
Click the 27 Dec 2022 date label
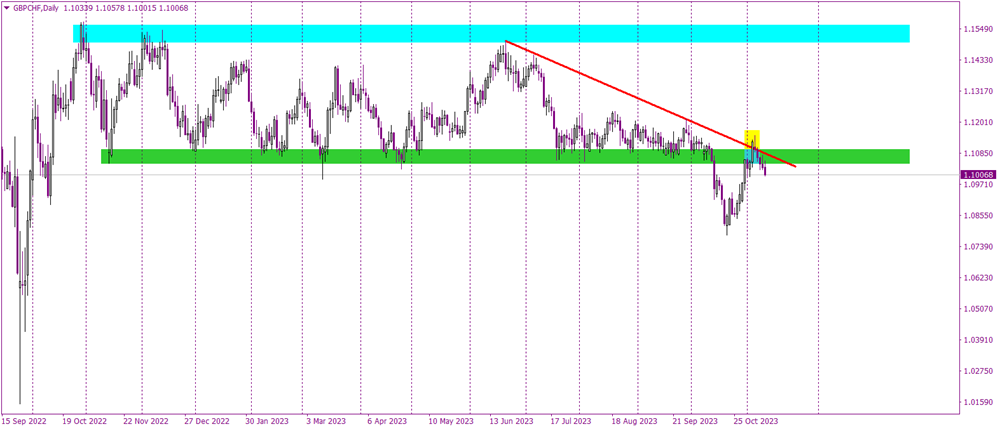pos(207,421)
